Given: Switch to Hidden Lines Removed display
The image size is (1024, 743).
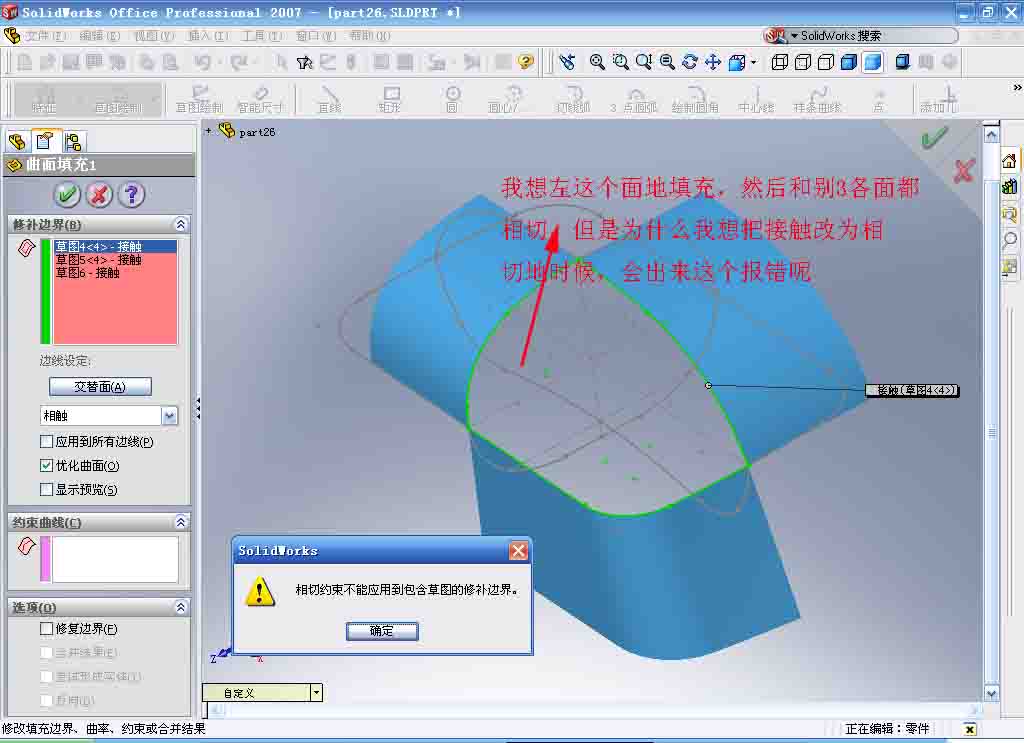Looking at the screenshot, I should (825, 62).
